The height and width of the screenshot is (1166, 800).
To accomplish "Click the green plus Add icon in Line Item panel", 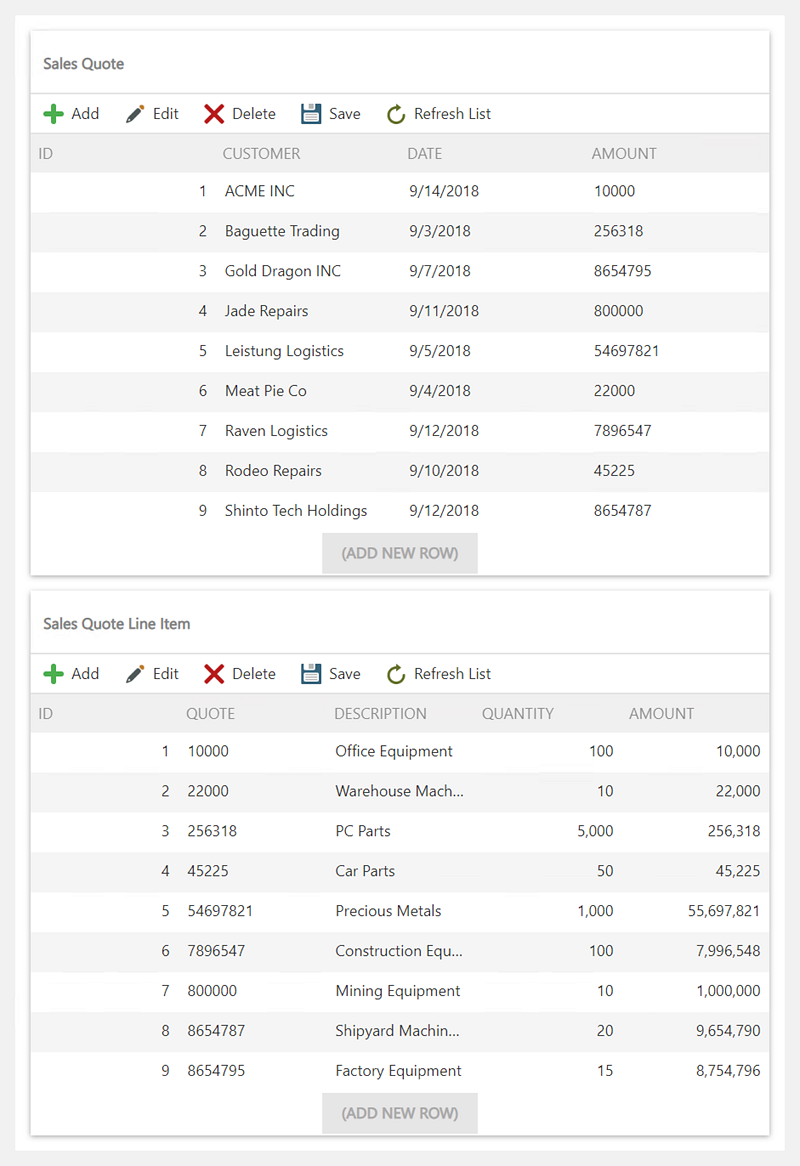I will 54,674.
